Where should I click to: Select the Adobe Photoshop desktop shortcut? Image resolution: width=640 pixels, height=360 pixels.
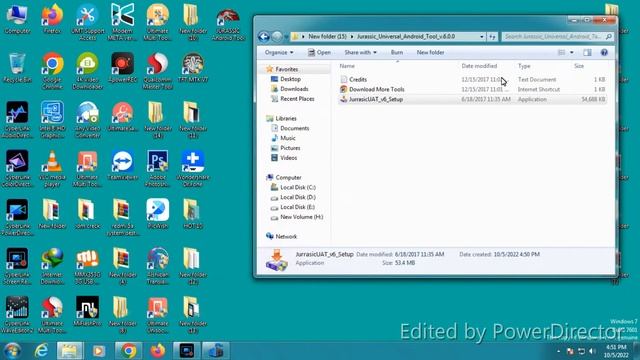(158, 169)
